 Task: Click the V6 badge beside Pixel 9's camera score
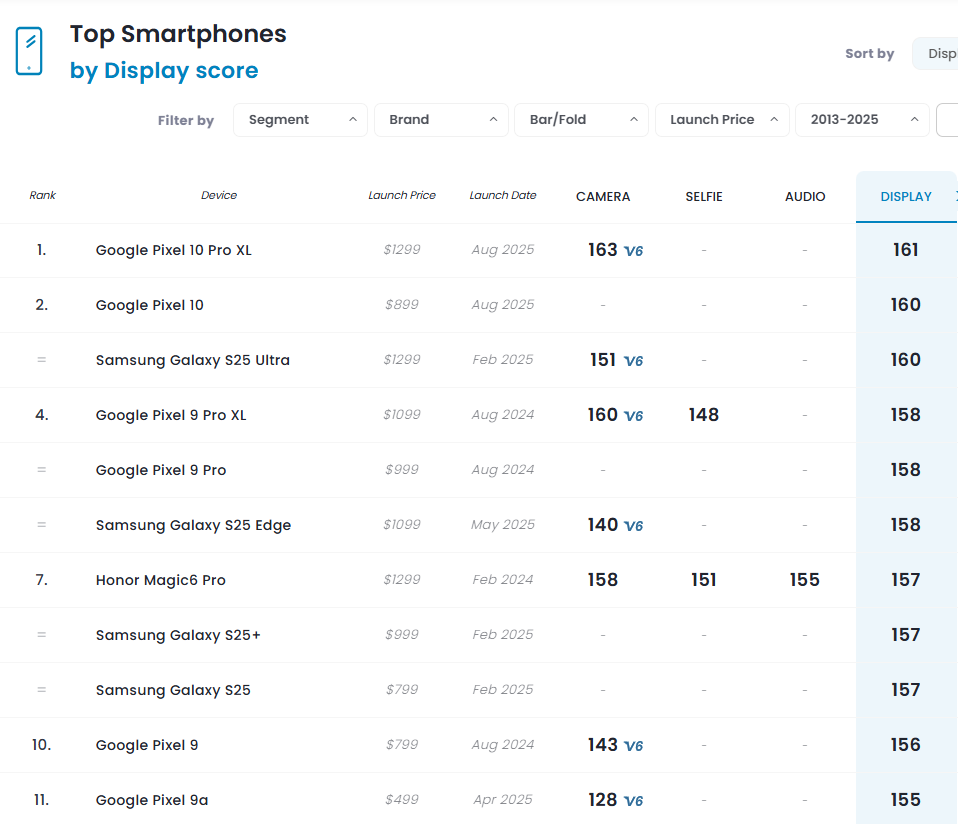coord(632,745)
